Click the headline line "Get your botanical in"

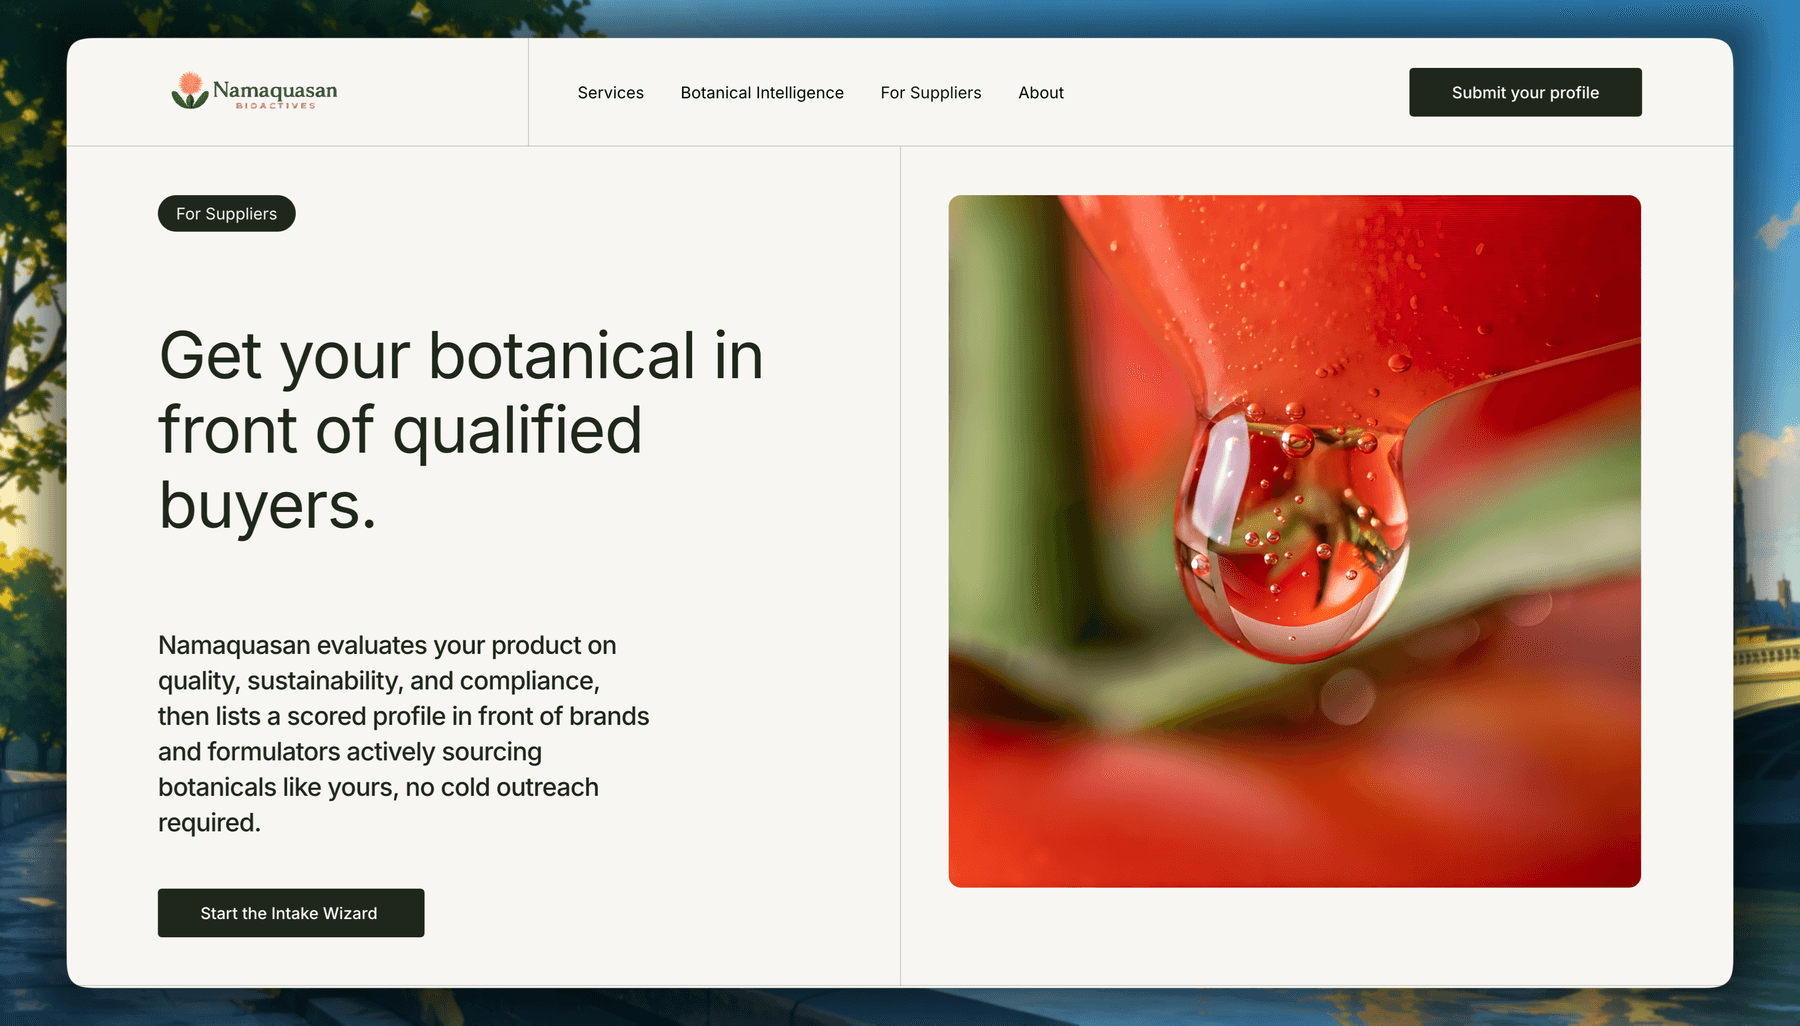tap(461, 356)
